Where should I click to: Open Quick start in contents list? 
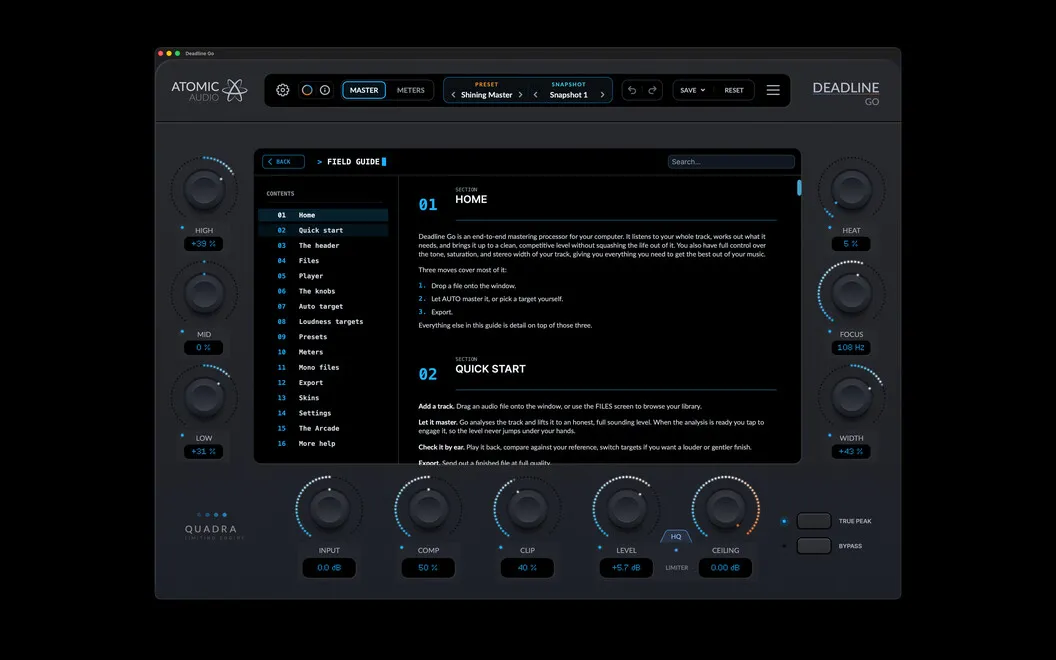(323, 230)
